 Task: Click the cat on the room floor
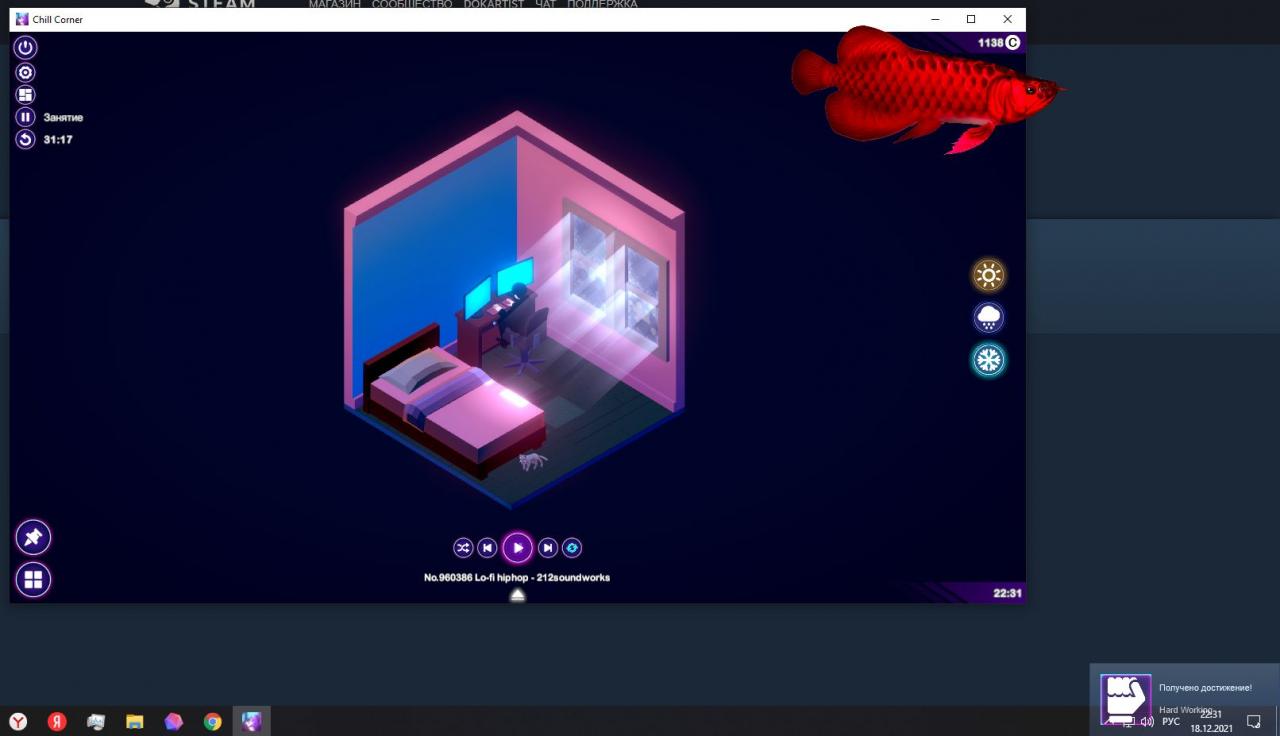point(532,460)
